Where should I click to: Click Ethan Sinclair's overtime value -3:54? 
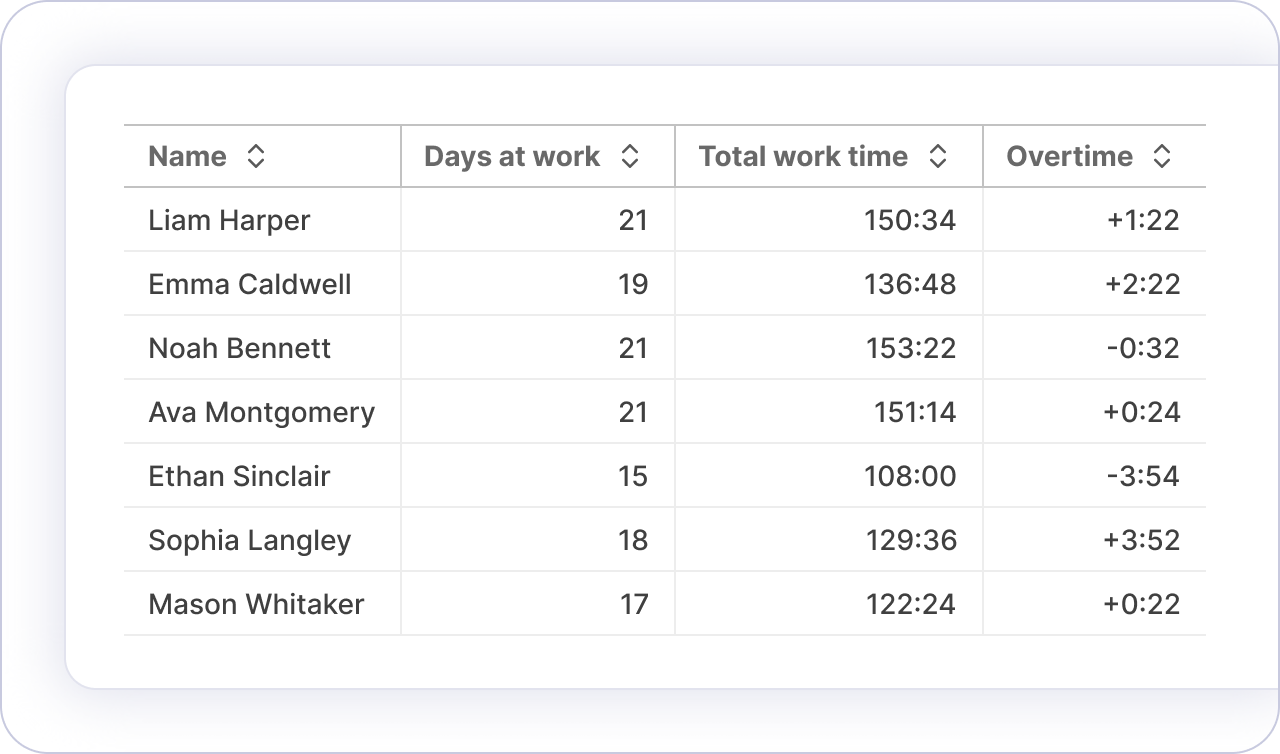[x=1143, y=476]
